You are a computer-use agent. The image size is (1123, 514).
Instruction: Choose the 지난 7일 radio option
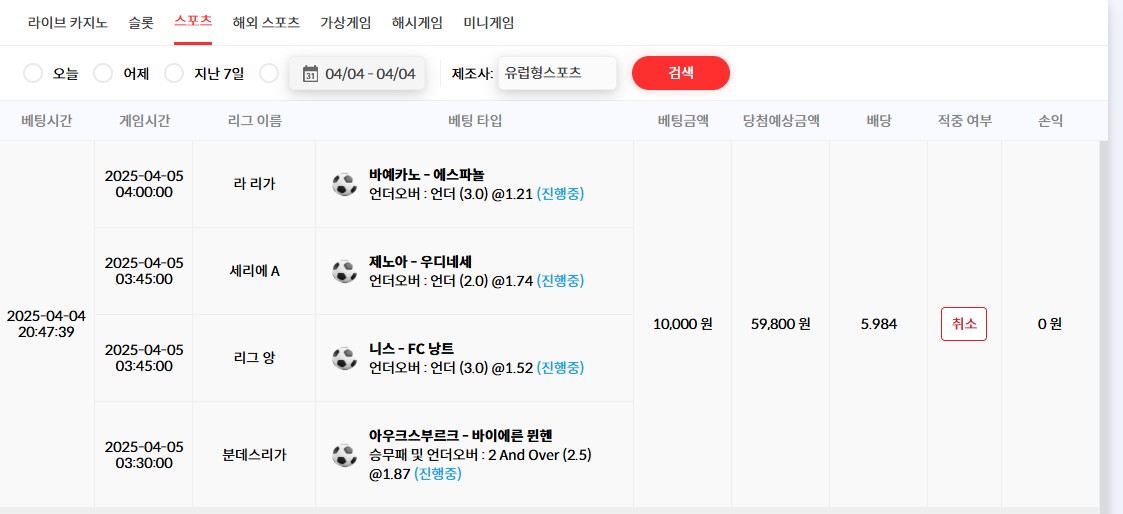(x=174, y=73)
